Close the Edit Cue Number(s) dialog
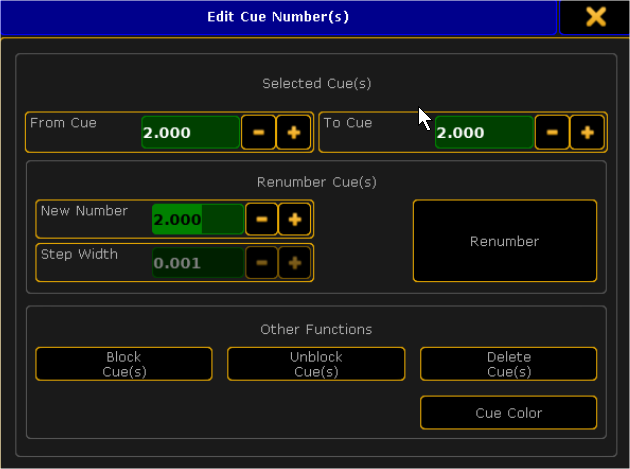 tap(595, 17)
